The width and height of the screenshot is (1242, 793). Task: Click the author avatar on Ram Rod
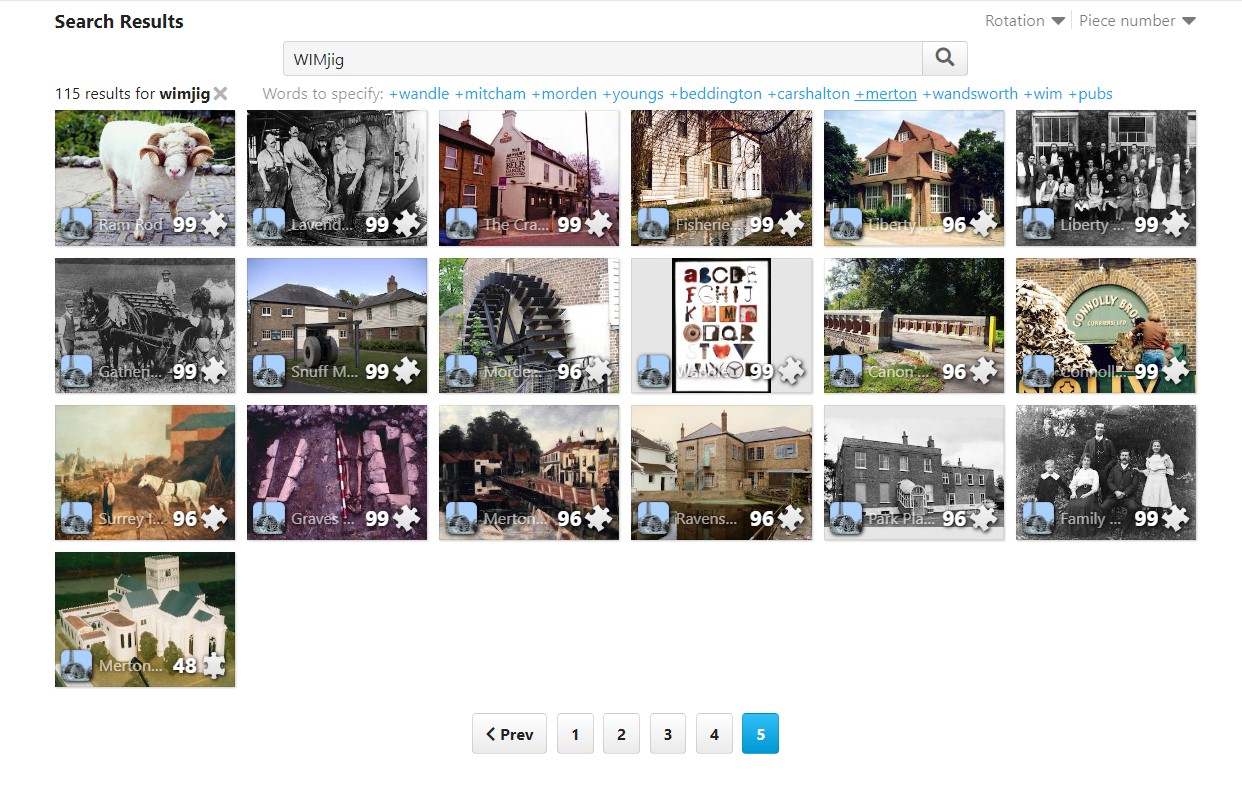click(77, 224)
